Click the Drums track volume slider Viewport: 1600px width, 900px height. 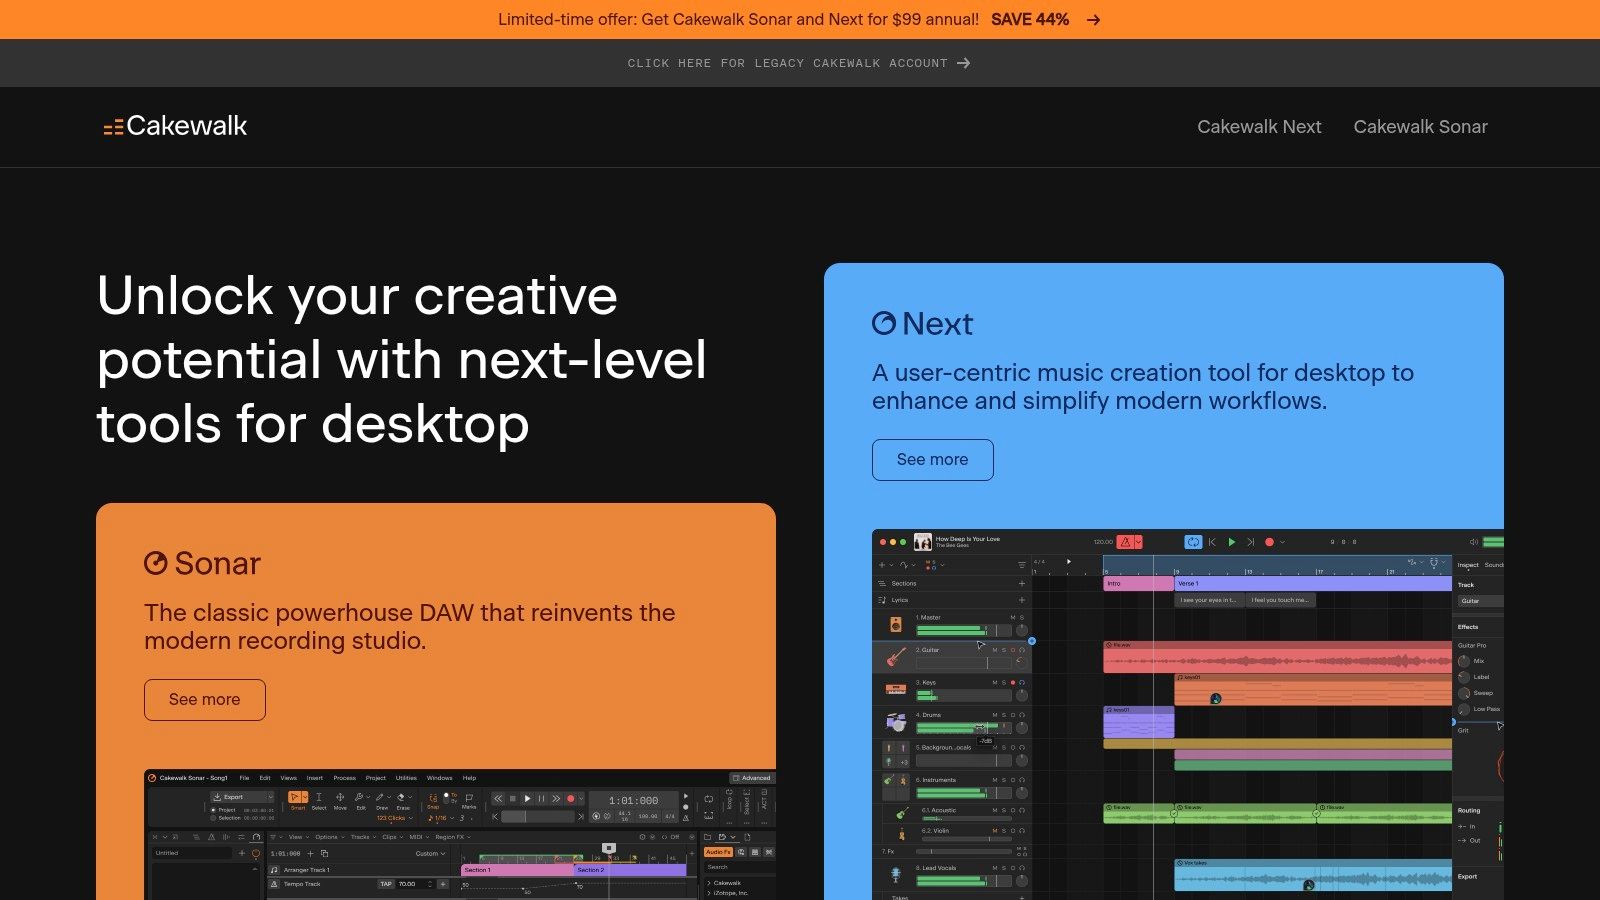964,728
